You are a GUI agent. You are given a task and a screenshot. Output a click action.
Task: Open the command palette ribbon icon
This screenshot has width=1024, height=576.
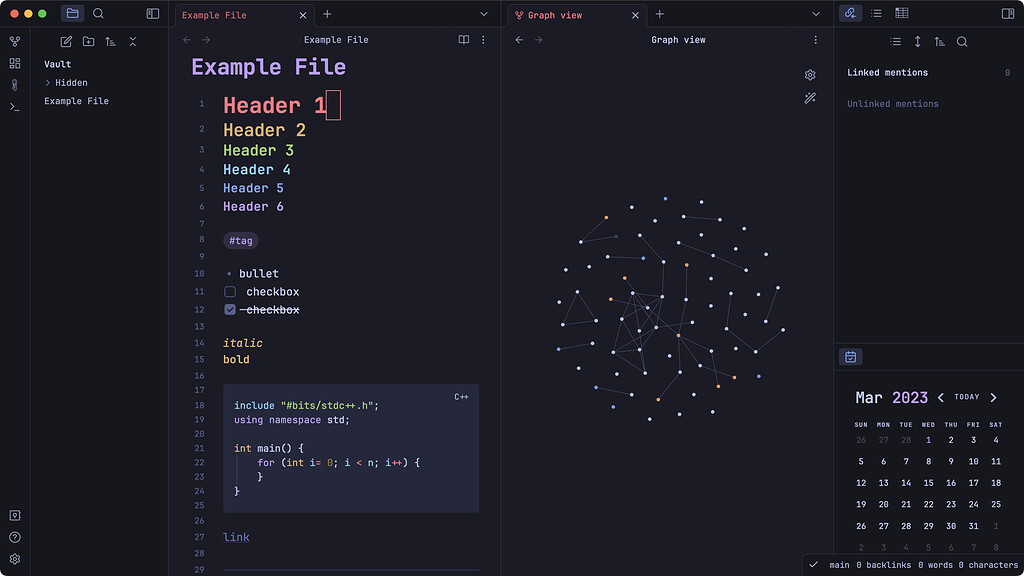point(14,107)
